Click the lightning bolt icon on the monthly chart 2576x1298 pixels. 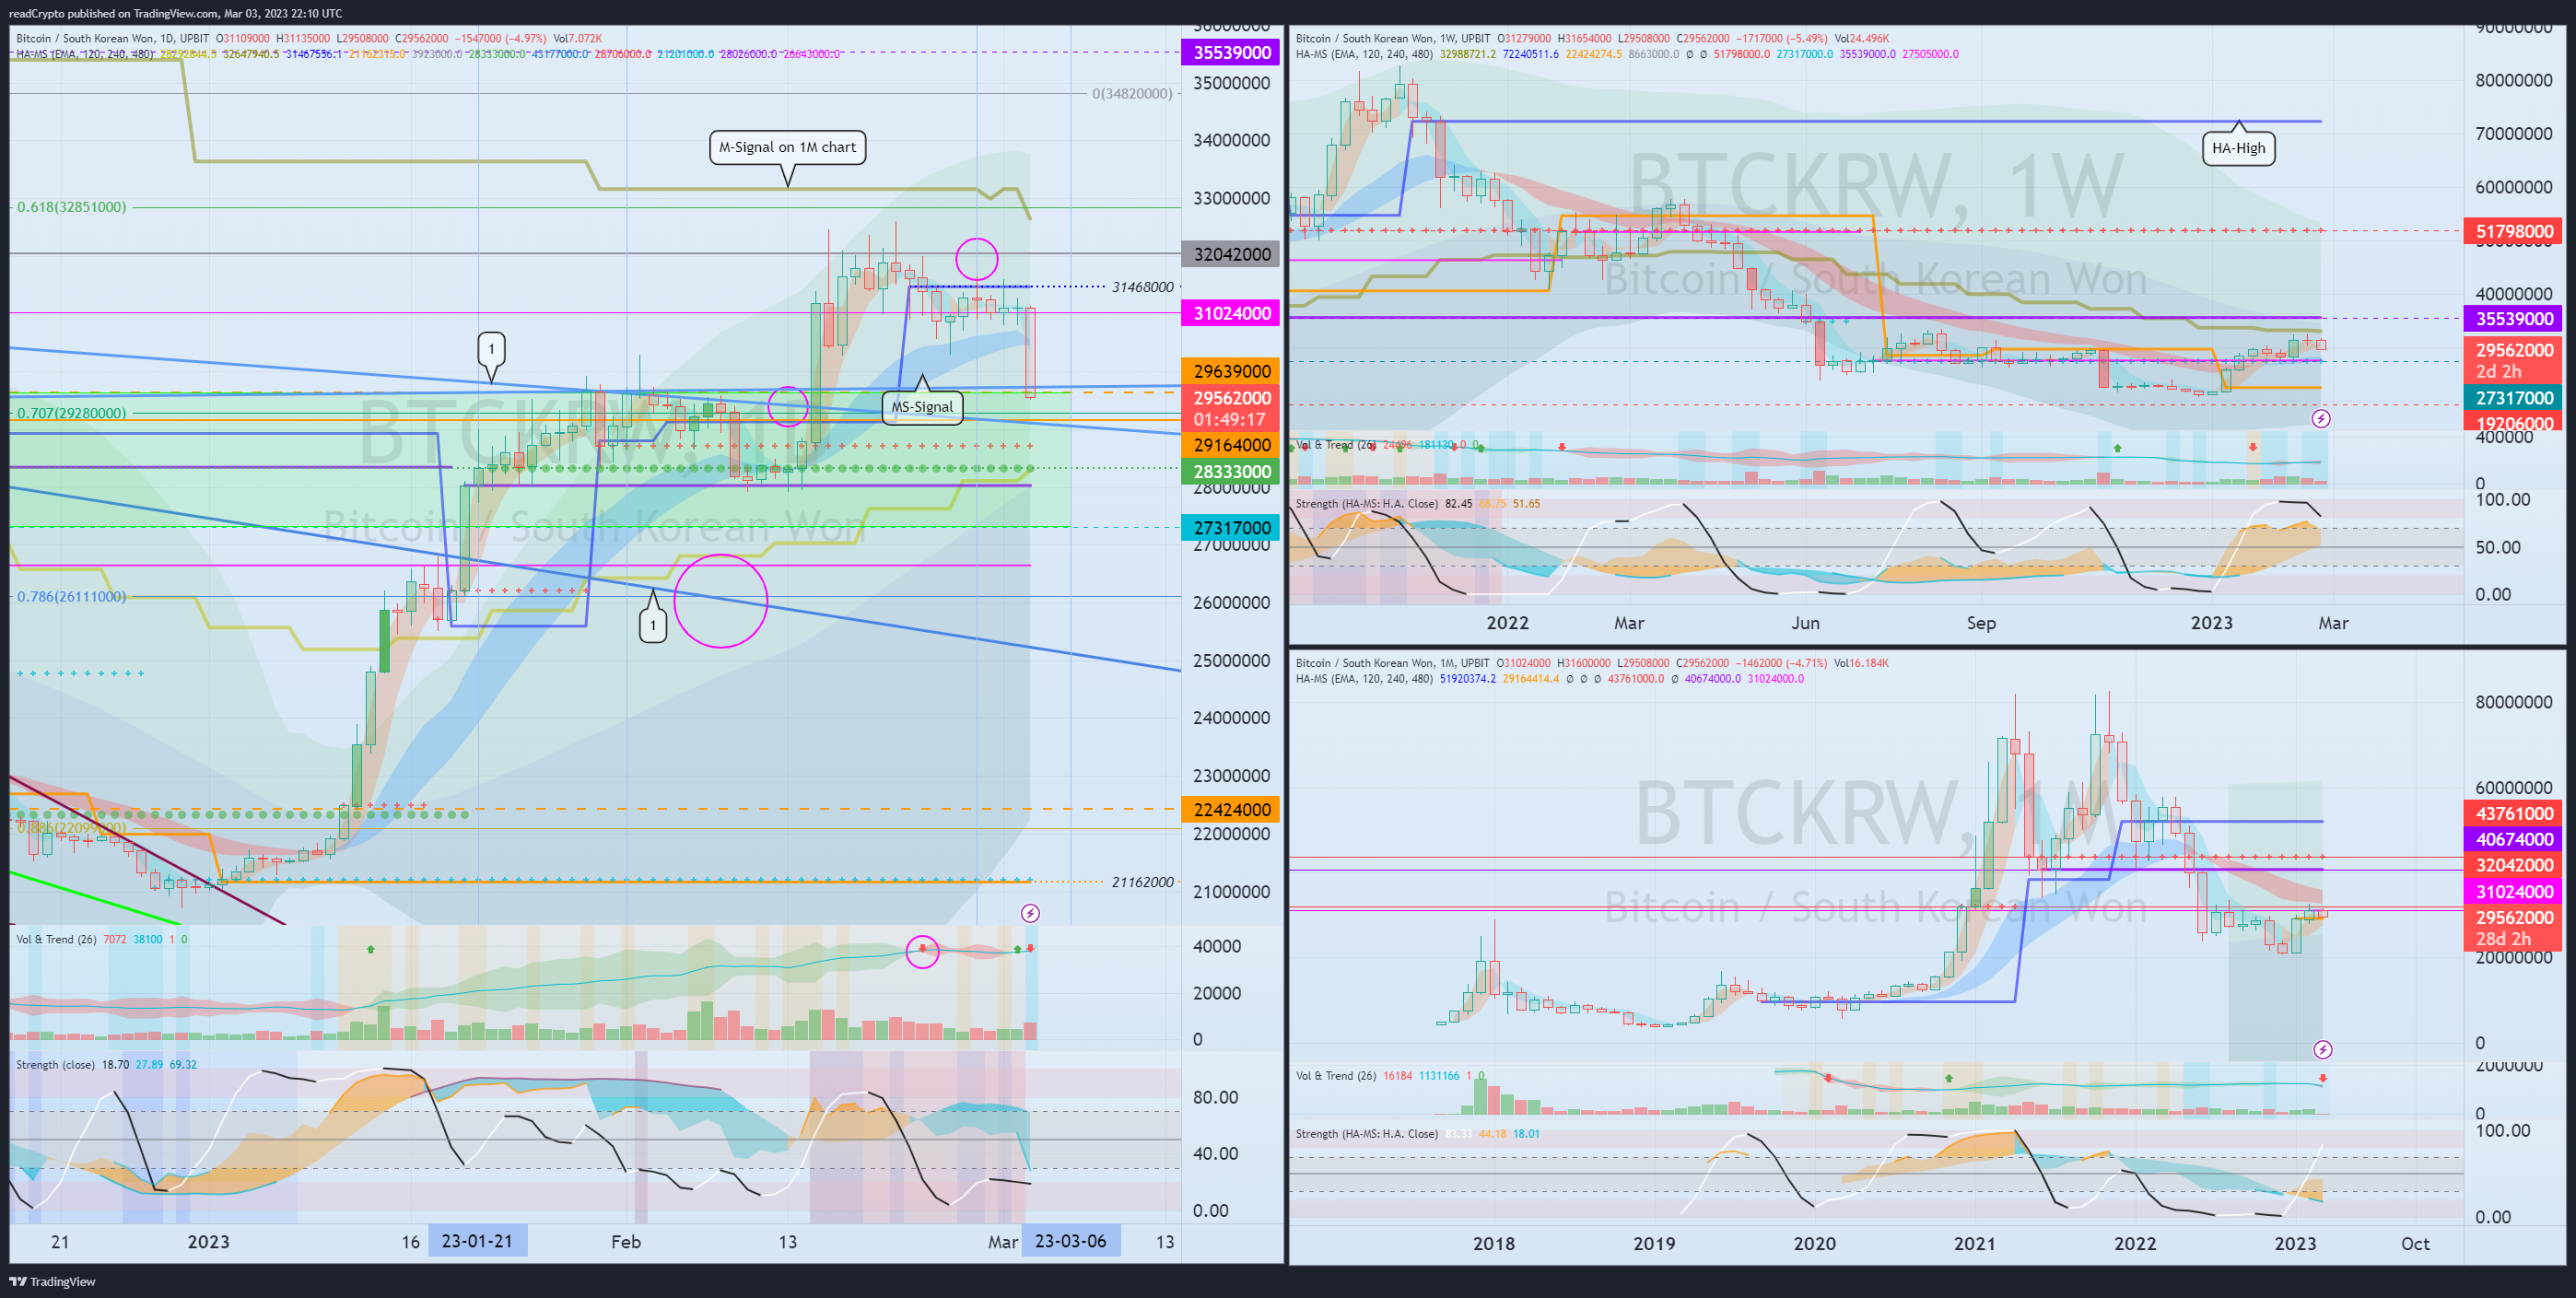(2323, 1049)
